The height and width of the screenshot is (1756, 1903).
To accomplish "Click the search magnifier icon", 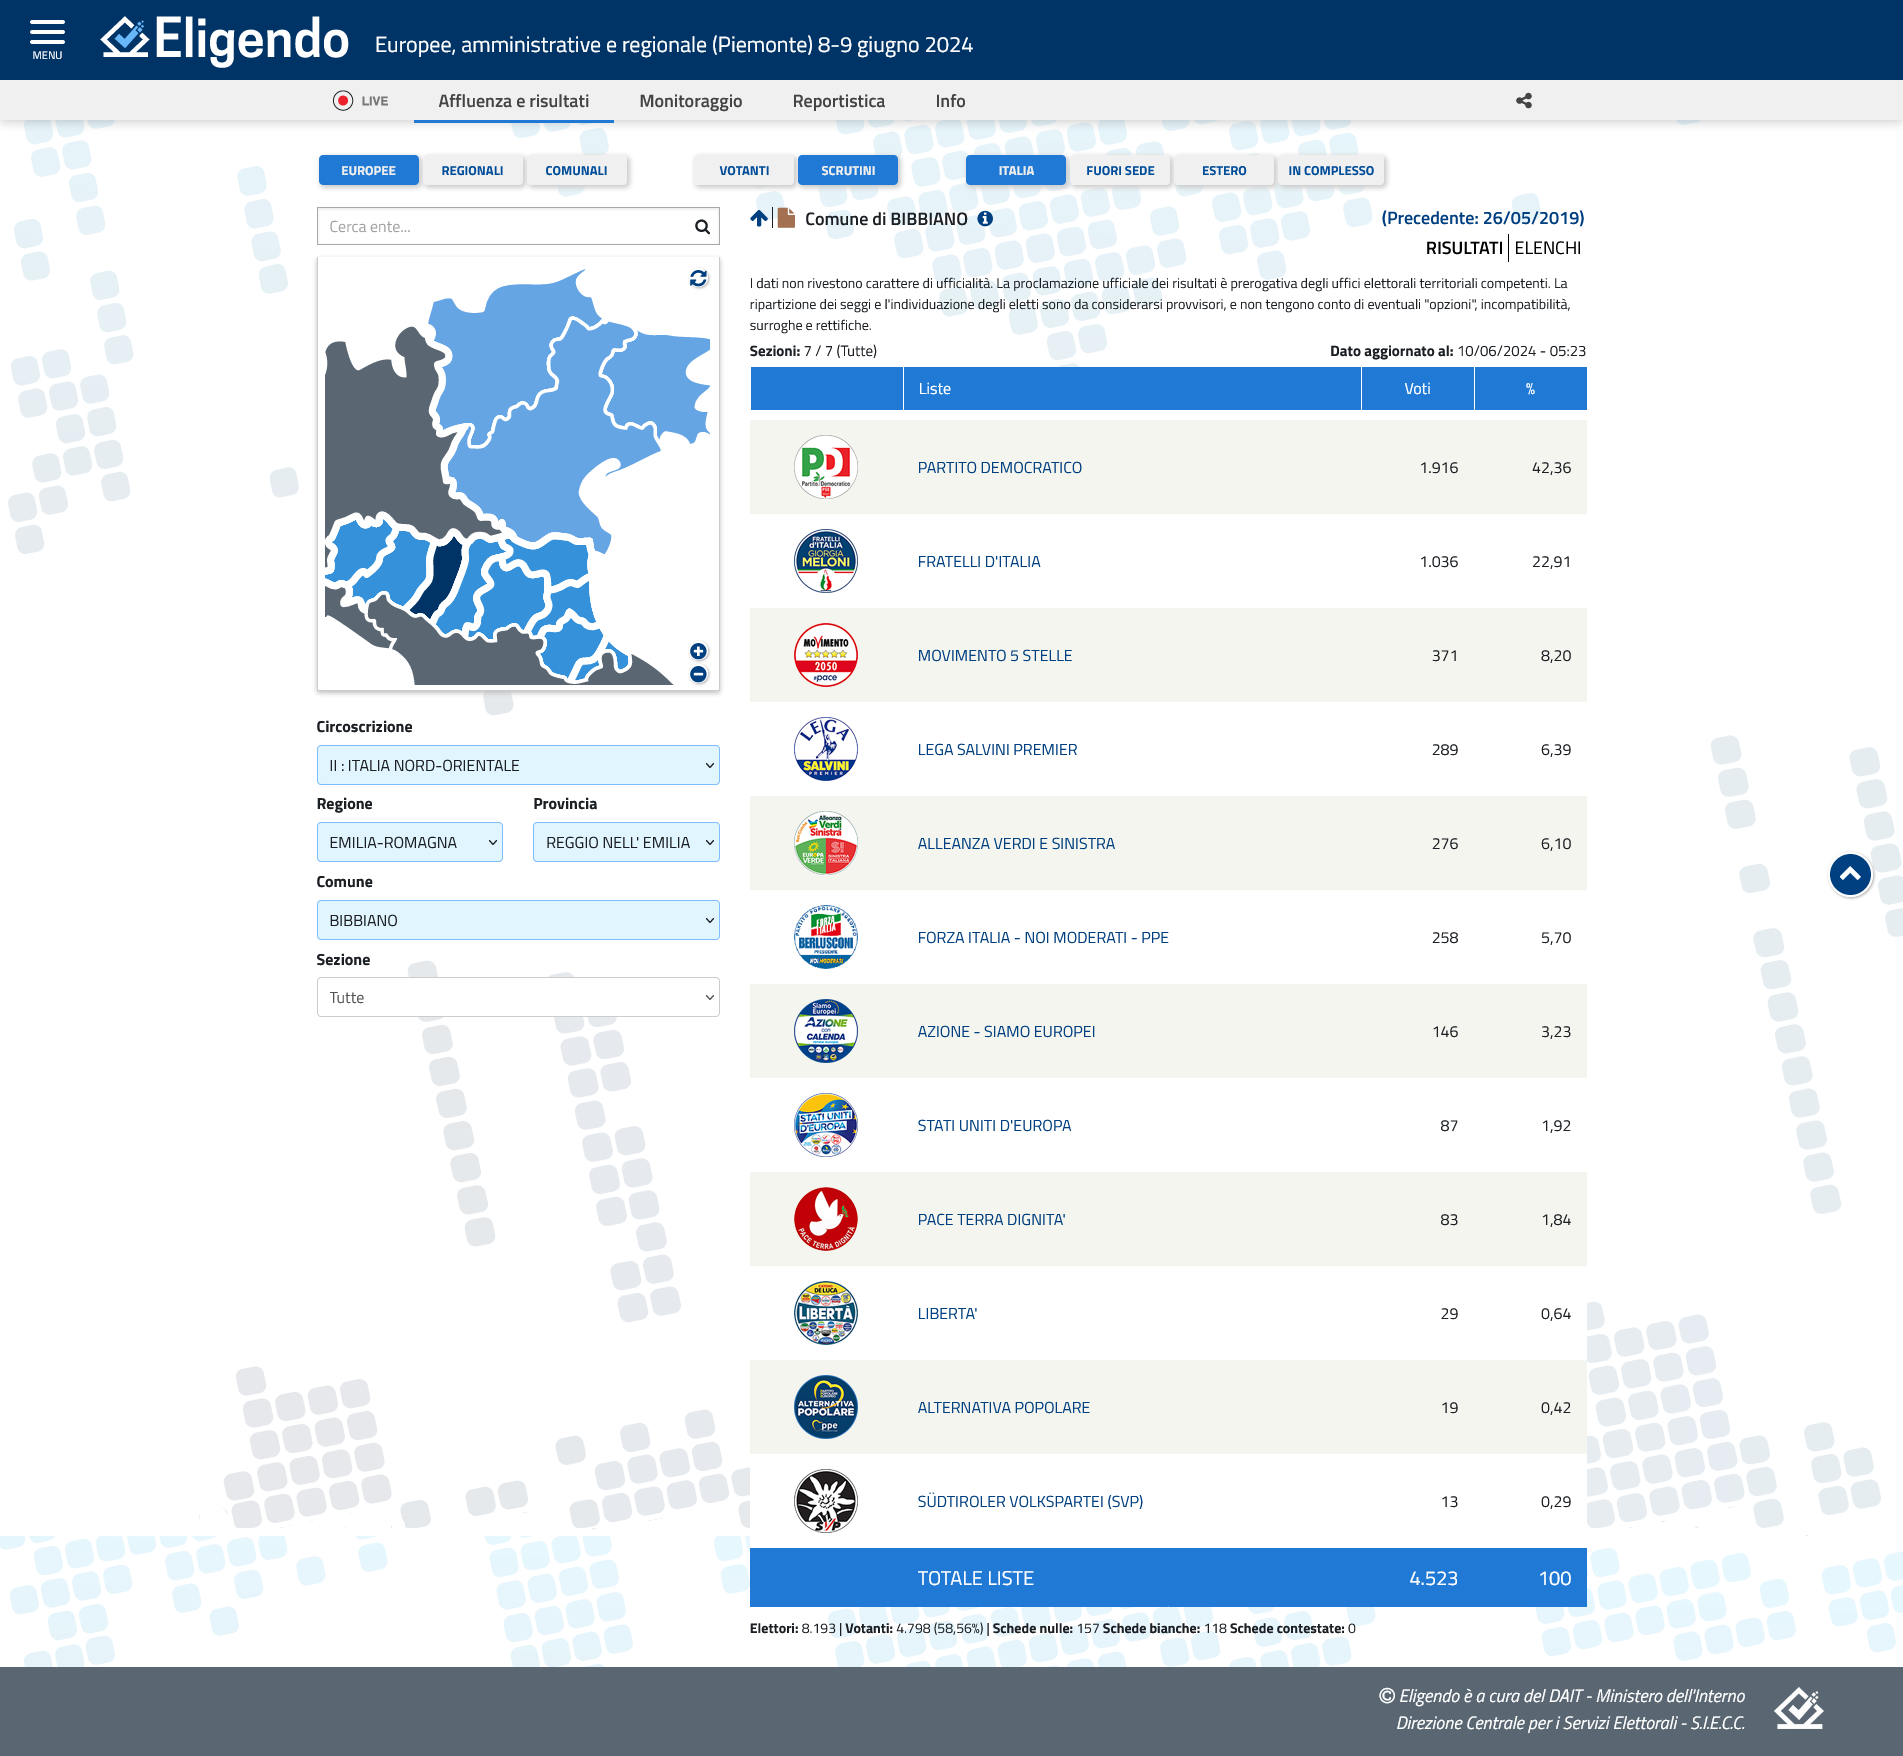I will pos(702,227).
